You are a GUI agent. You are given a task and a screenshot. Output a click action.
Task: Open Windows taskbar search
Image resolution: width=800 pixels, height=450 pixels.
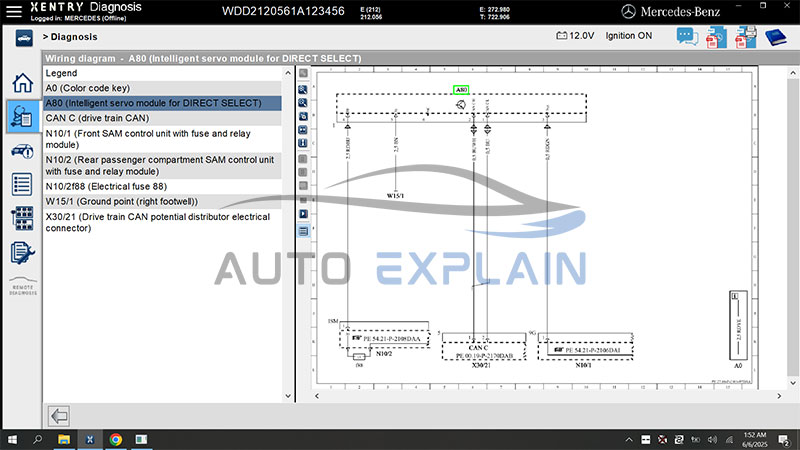pos(37,439)
